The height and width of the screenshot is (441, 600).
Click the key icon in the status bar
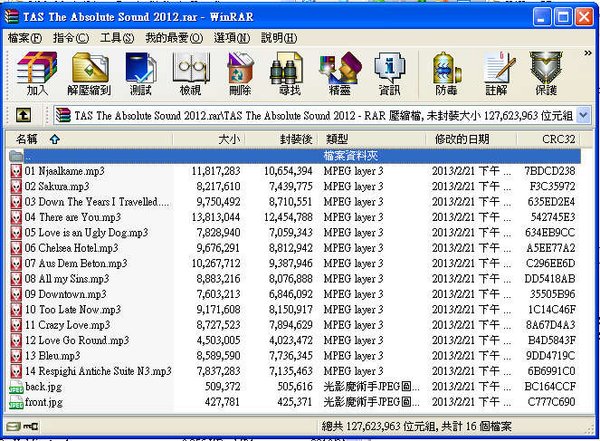click(31, 426)
